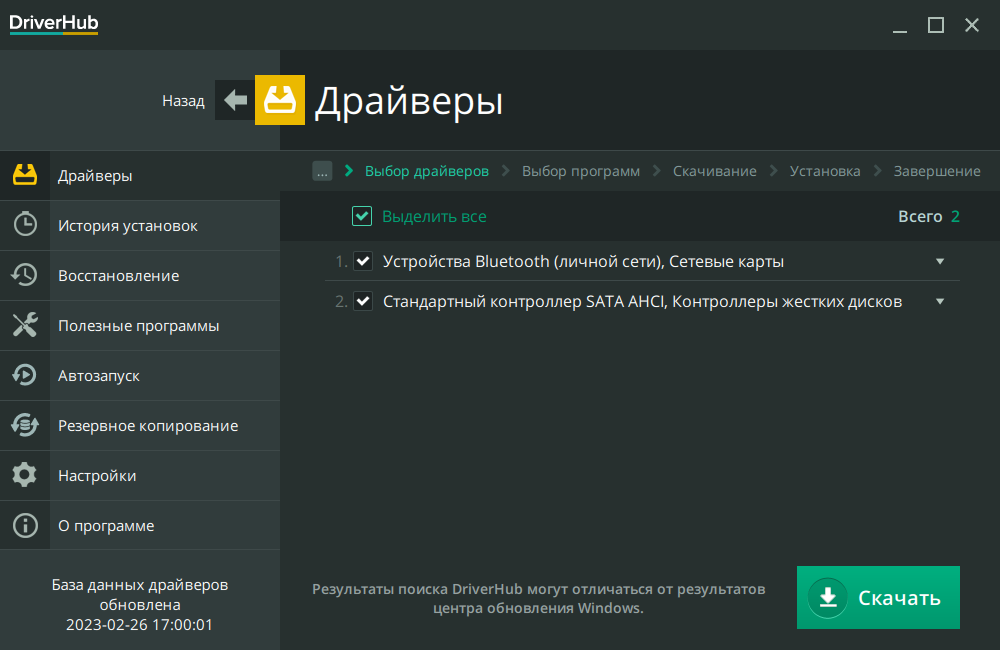The height and width of the screenshot is (650, 1000).
Task: Toggle the Выделить все checkbox
Action: [x=362, y=216]
